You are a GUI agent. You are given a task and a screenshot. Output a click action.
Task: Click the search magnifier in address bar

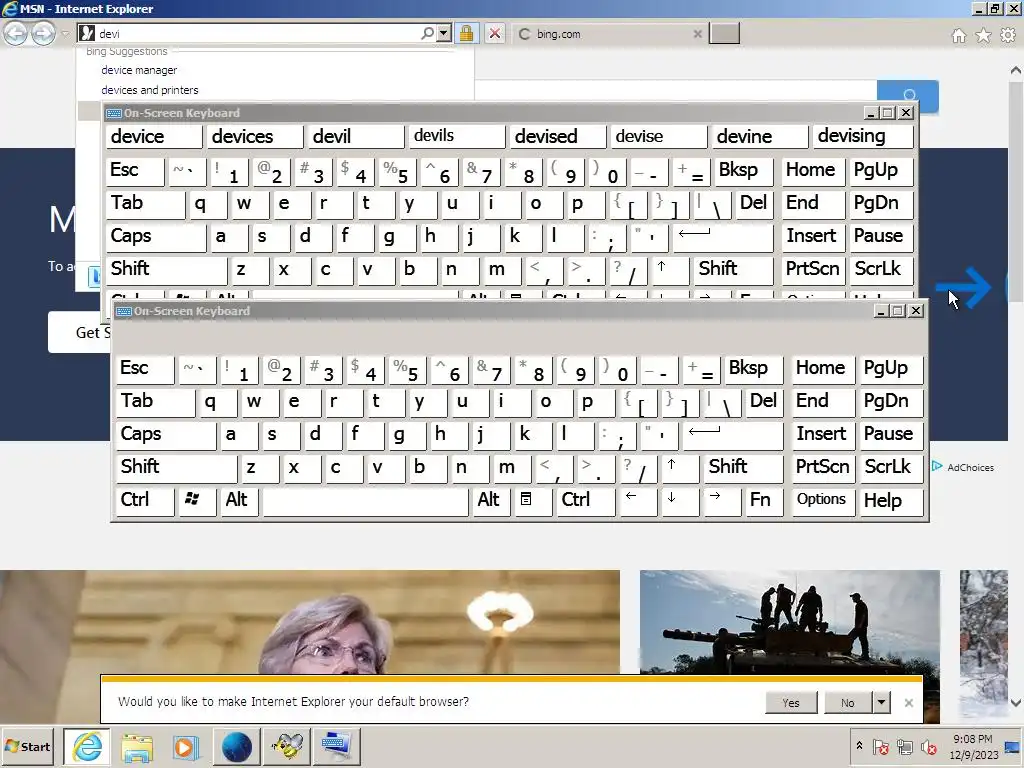tap(427, 33)
